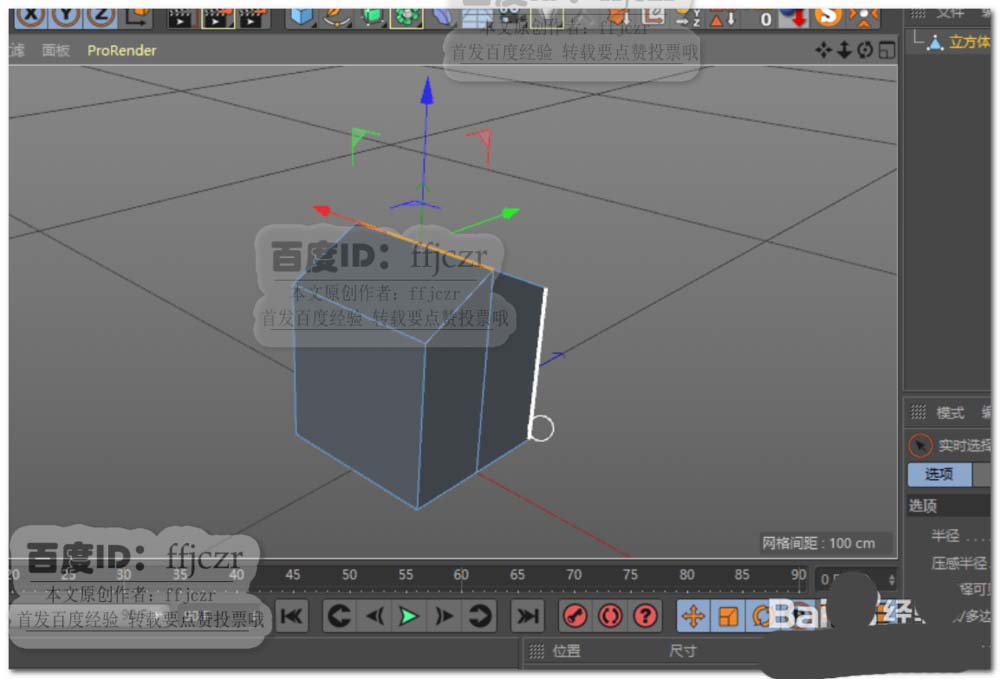
Task: Toggle the X axis lock
Action: coord(33,14)
